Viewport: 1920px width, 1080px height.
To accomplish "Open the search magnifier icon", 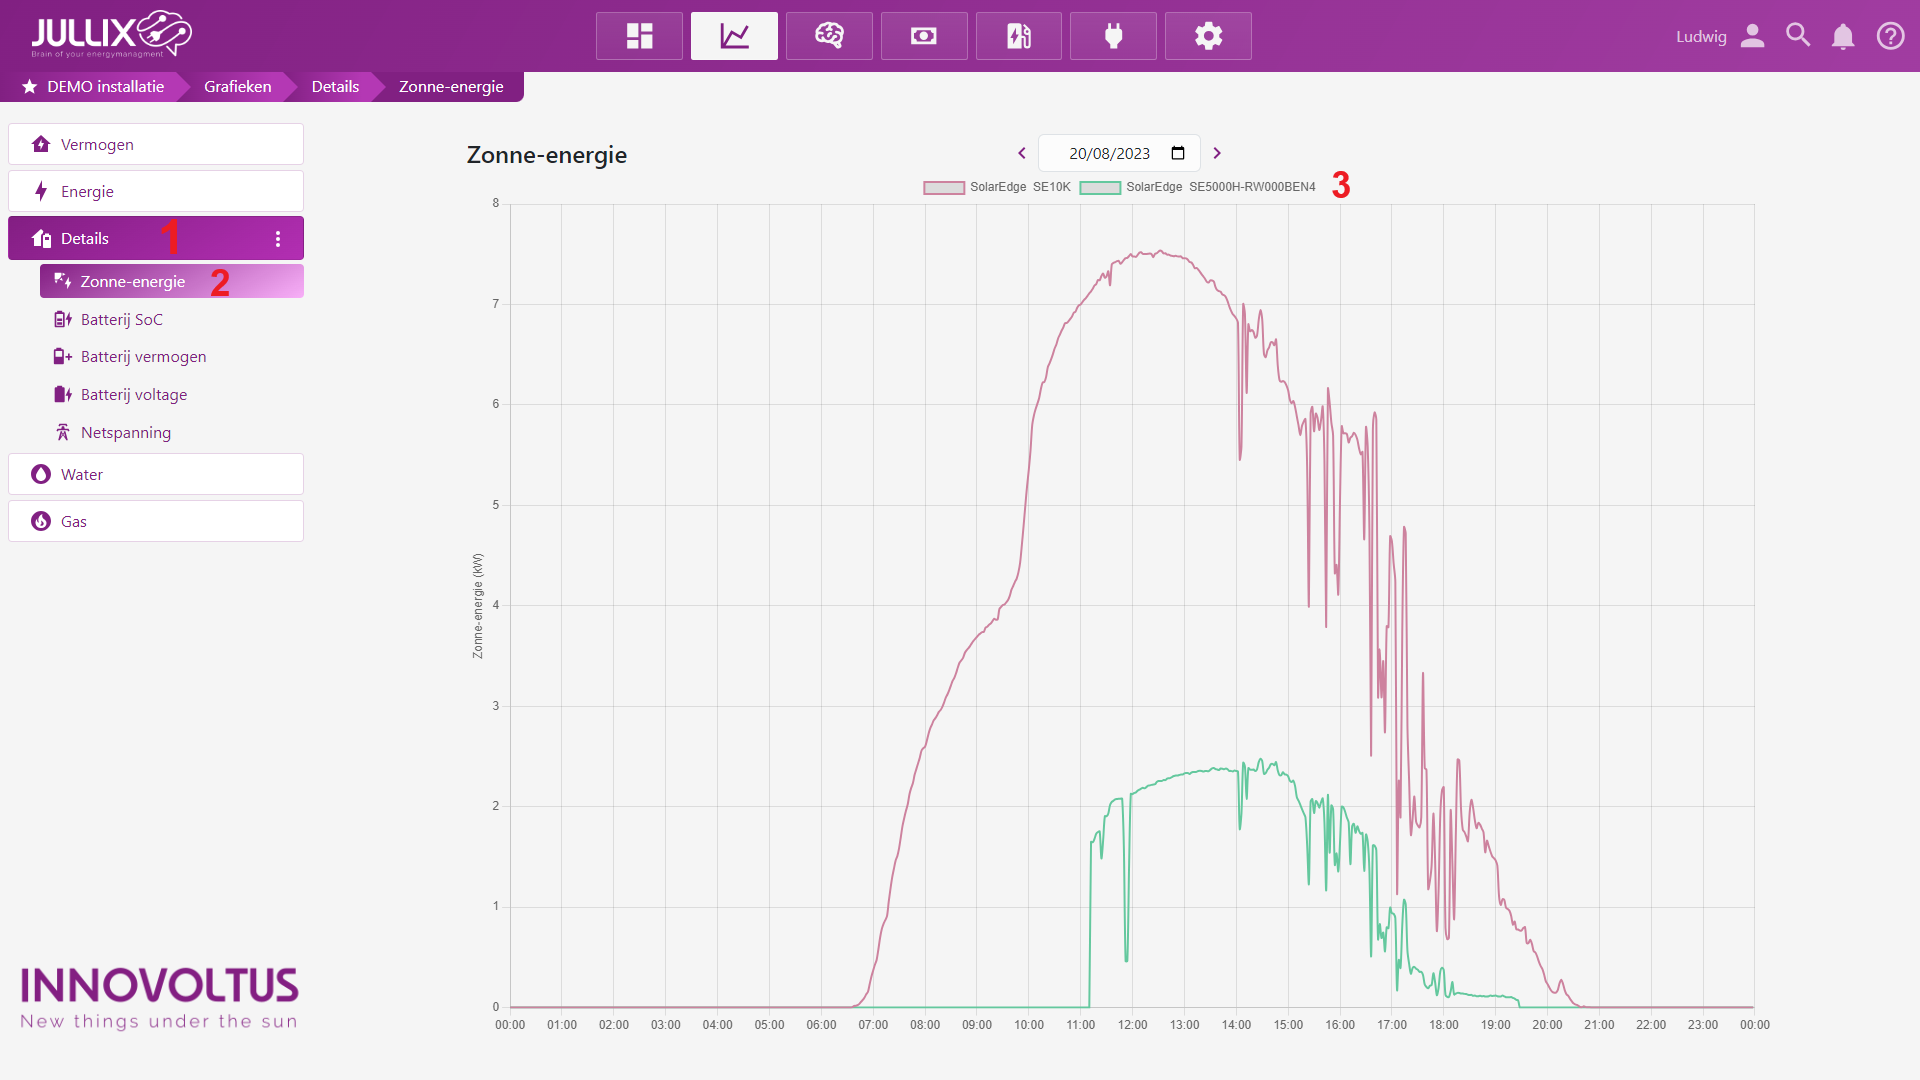I will pyautogui.click(x=1798, y=36).
